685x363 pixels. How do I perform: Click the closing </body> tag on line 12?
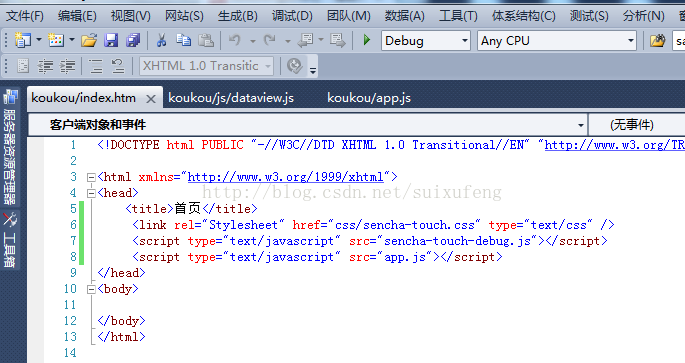click(121, 321)
